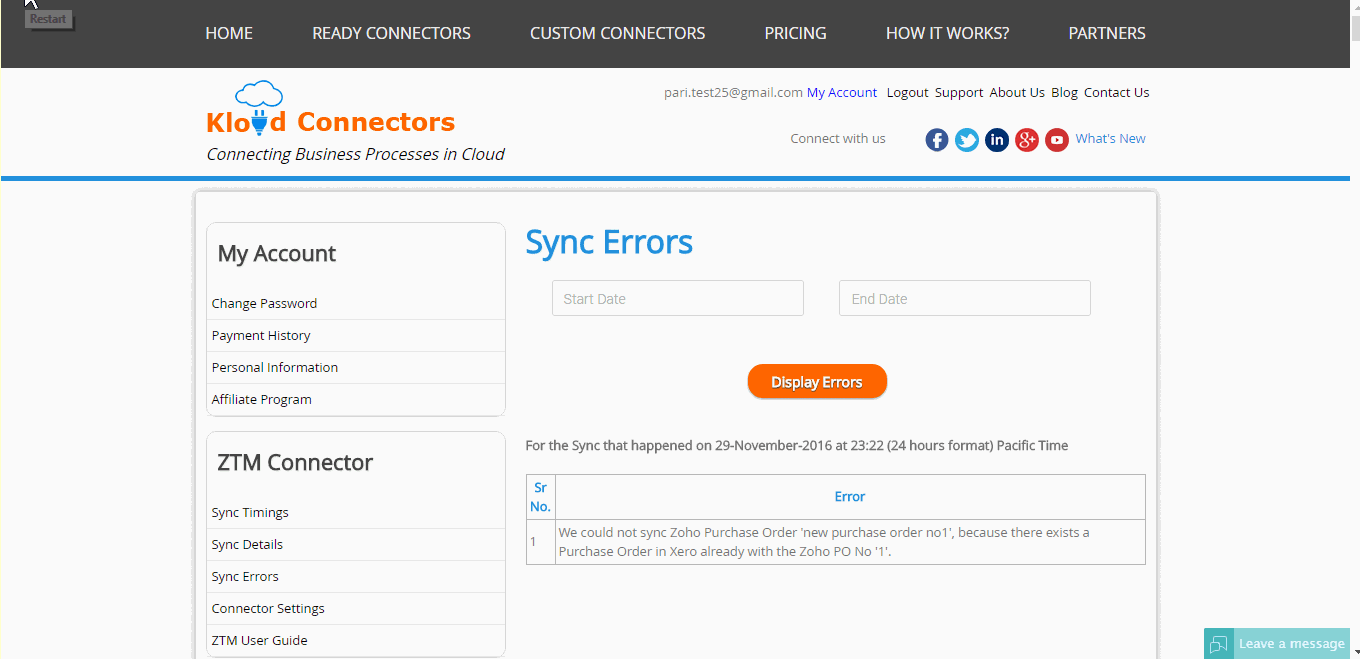Go to HOME in top navigation

pos(229,33)
